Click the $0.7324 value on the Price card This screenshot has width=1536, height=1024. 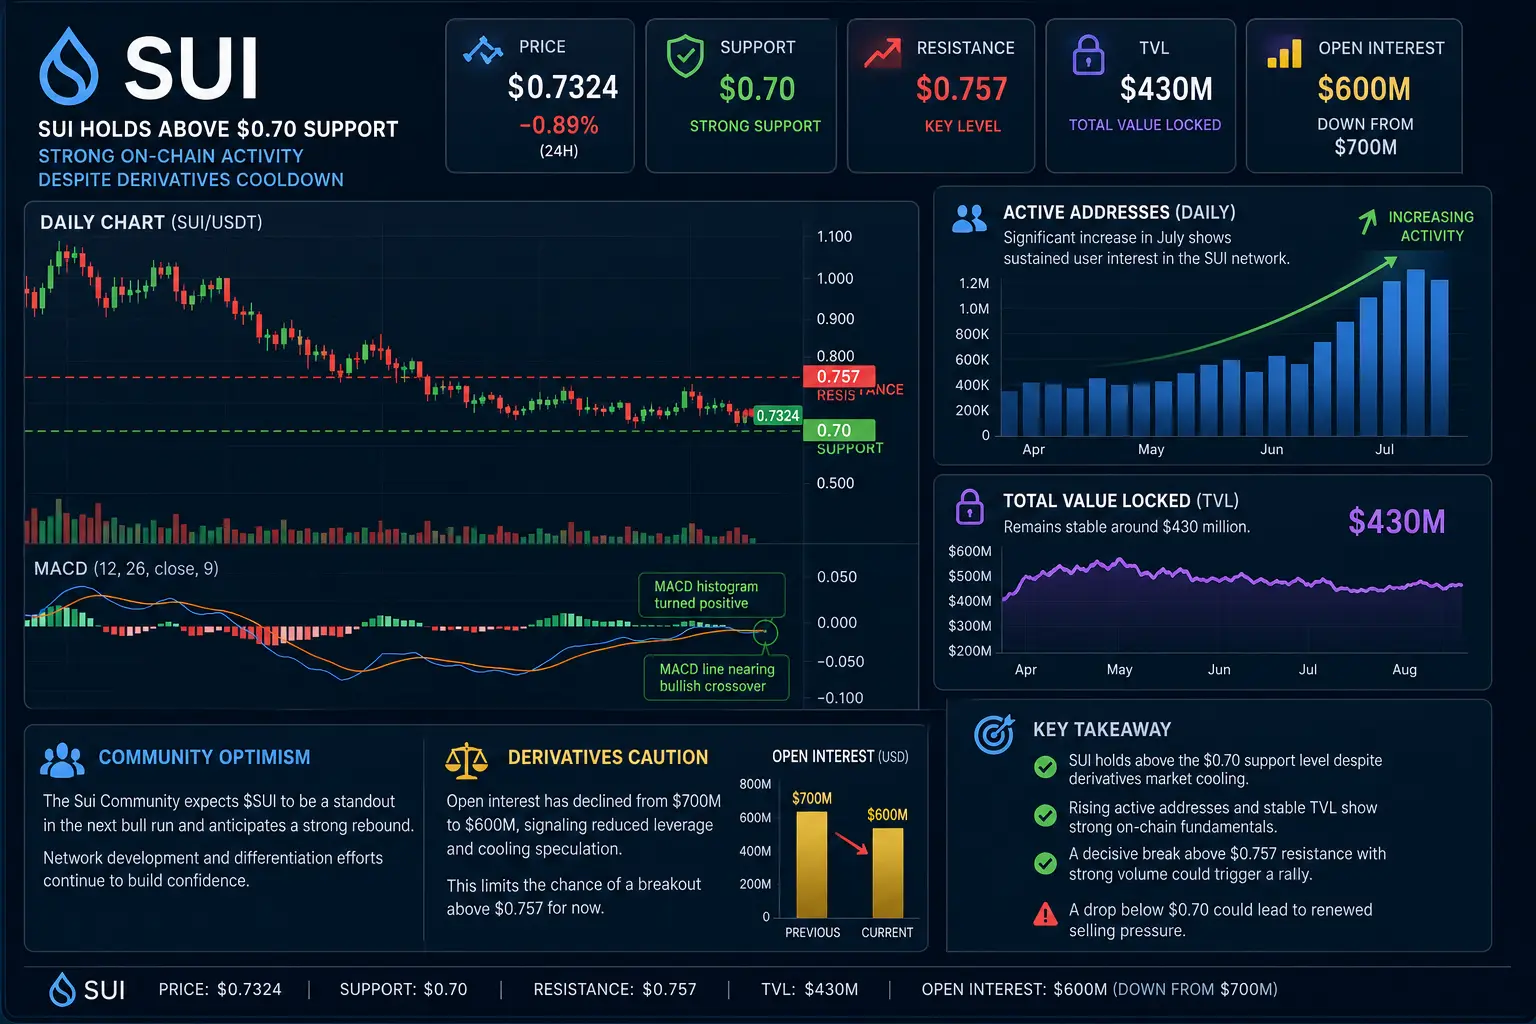[x=563, y=87]
